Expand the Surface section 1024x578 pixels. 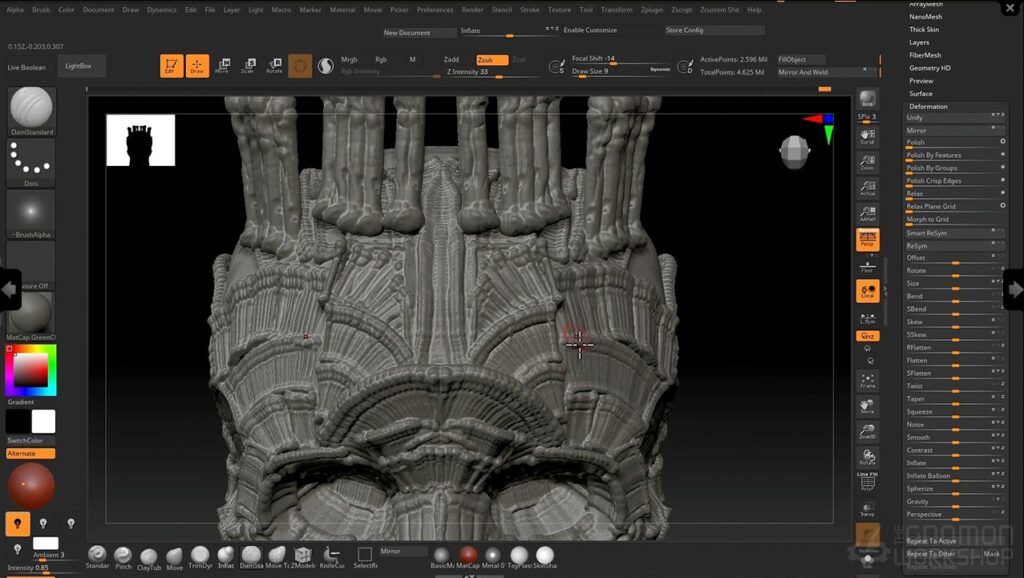pyautogui.click(x=921, y=93)
